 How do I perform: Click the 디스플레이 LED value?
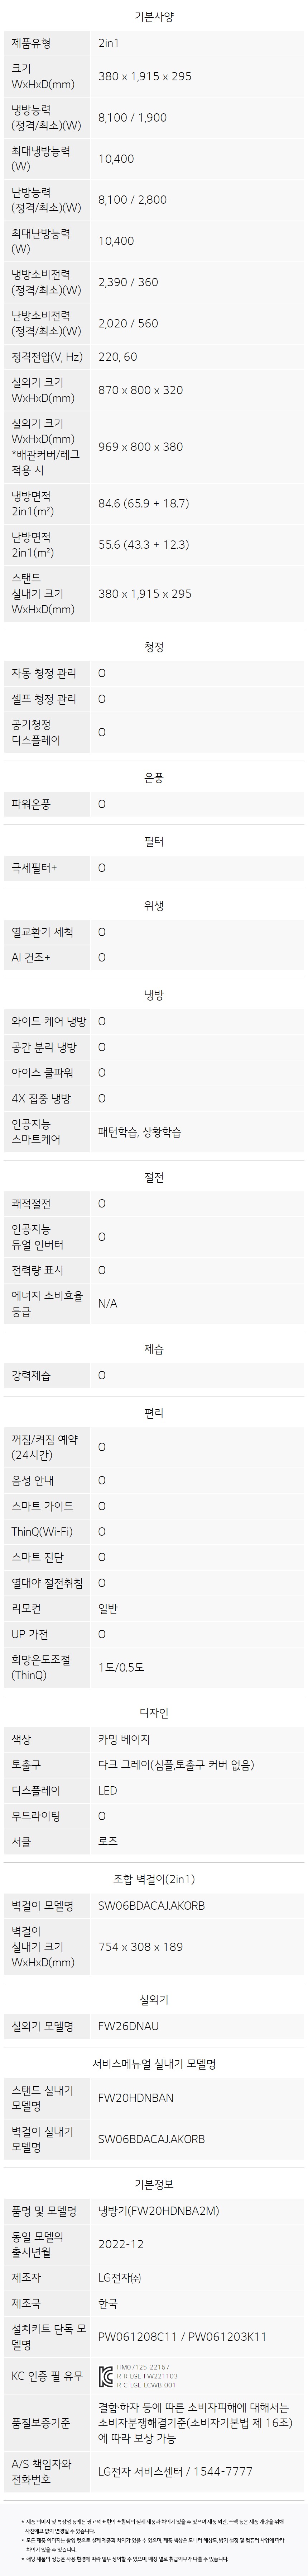[108, 1790]
